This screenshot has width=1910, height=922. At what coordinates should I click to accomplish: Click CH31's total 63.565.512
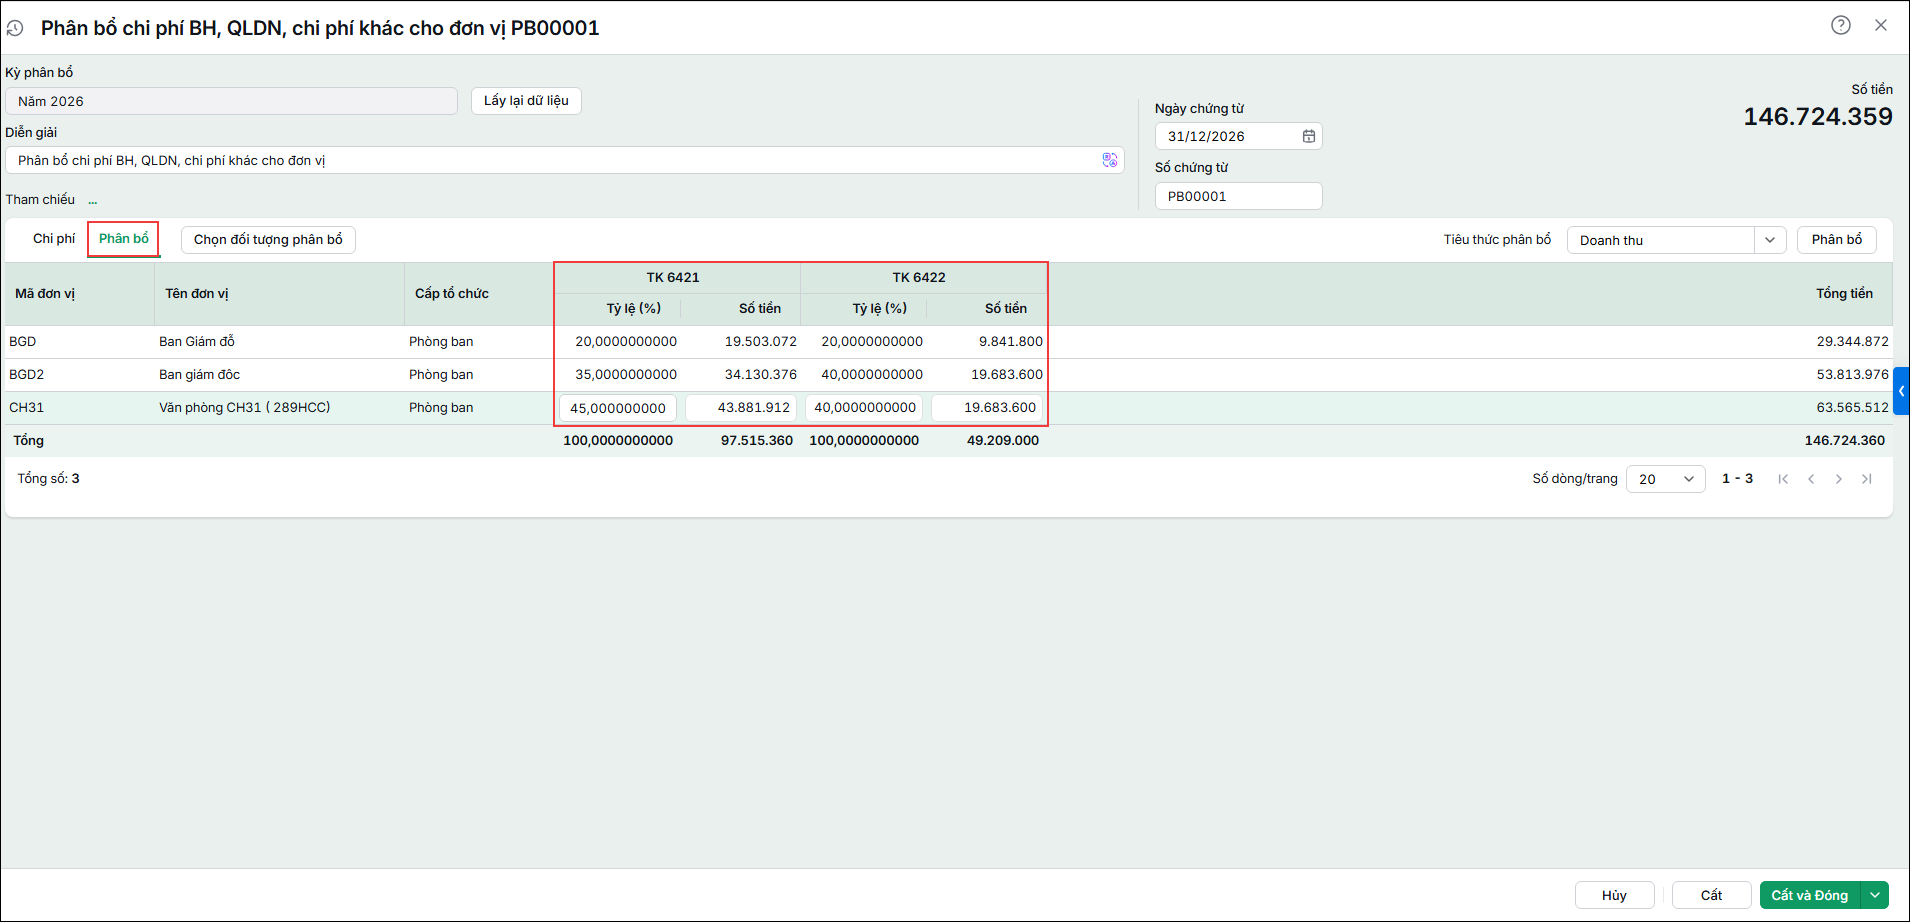tap(1853, 408)
